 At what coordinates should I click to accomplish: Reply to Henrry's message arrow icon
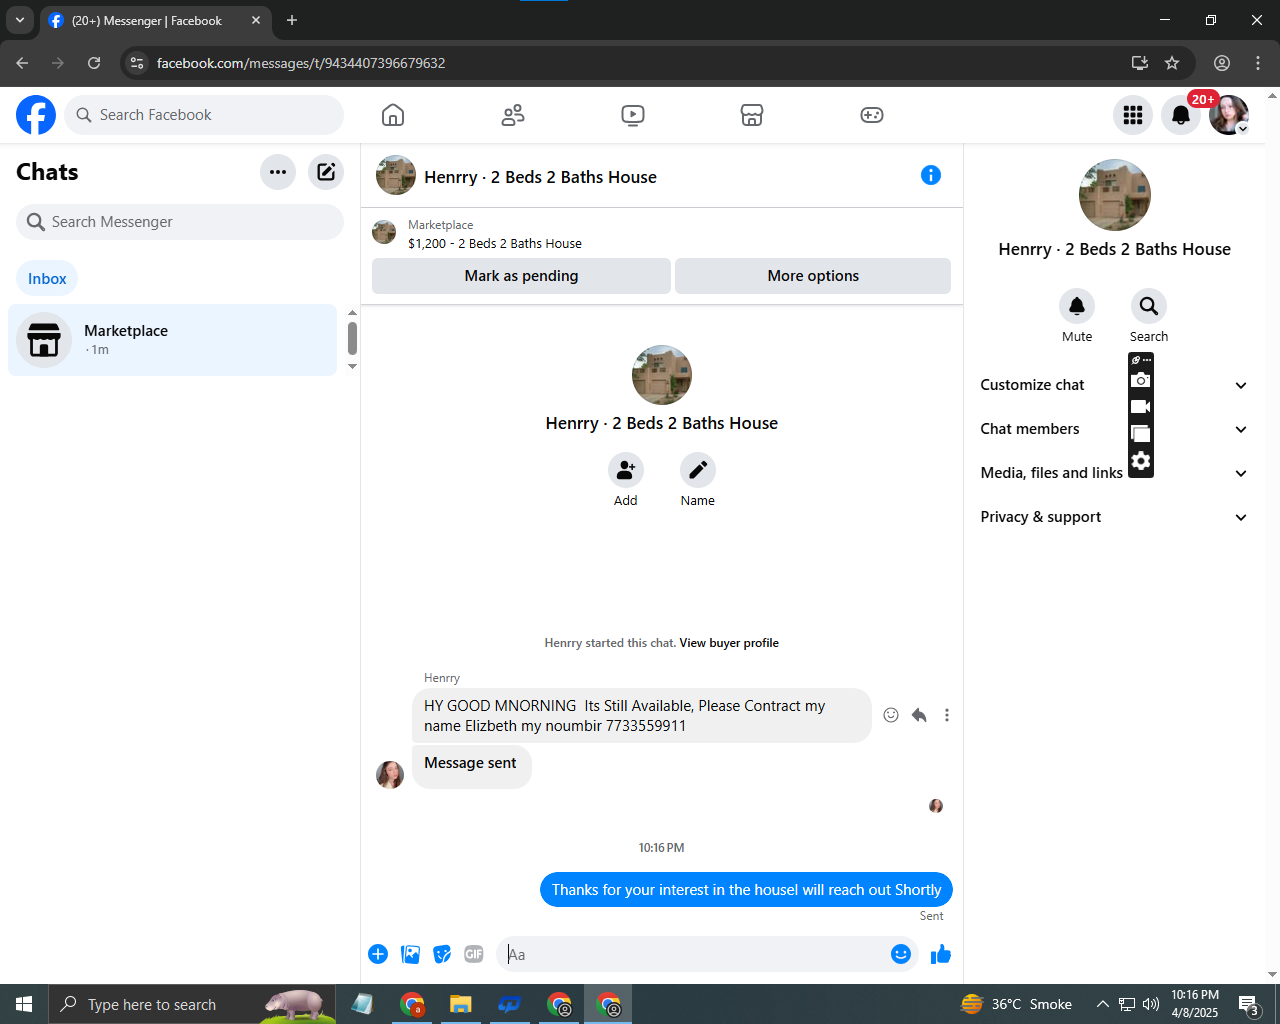point(919,715)
